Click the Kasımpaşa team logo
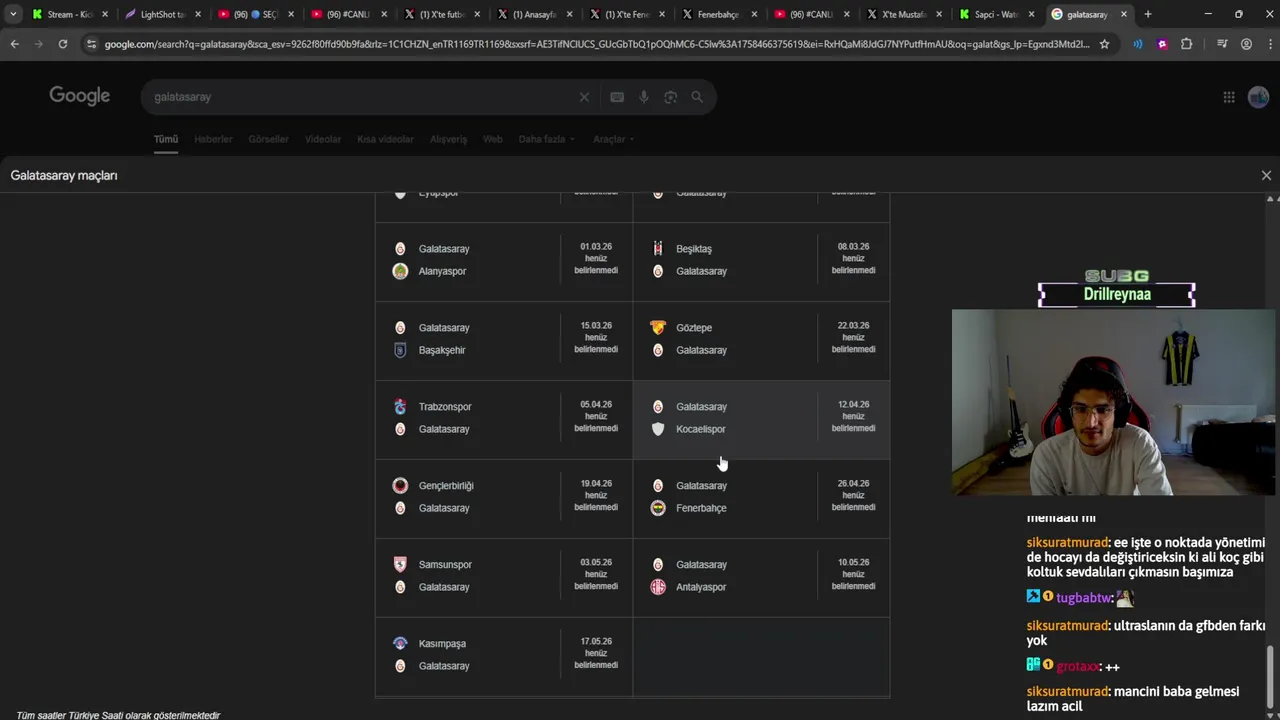This screenshot has width=1280, height=720. [x=400, y=643]
